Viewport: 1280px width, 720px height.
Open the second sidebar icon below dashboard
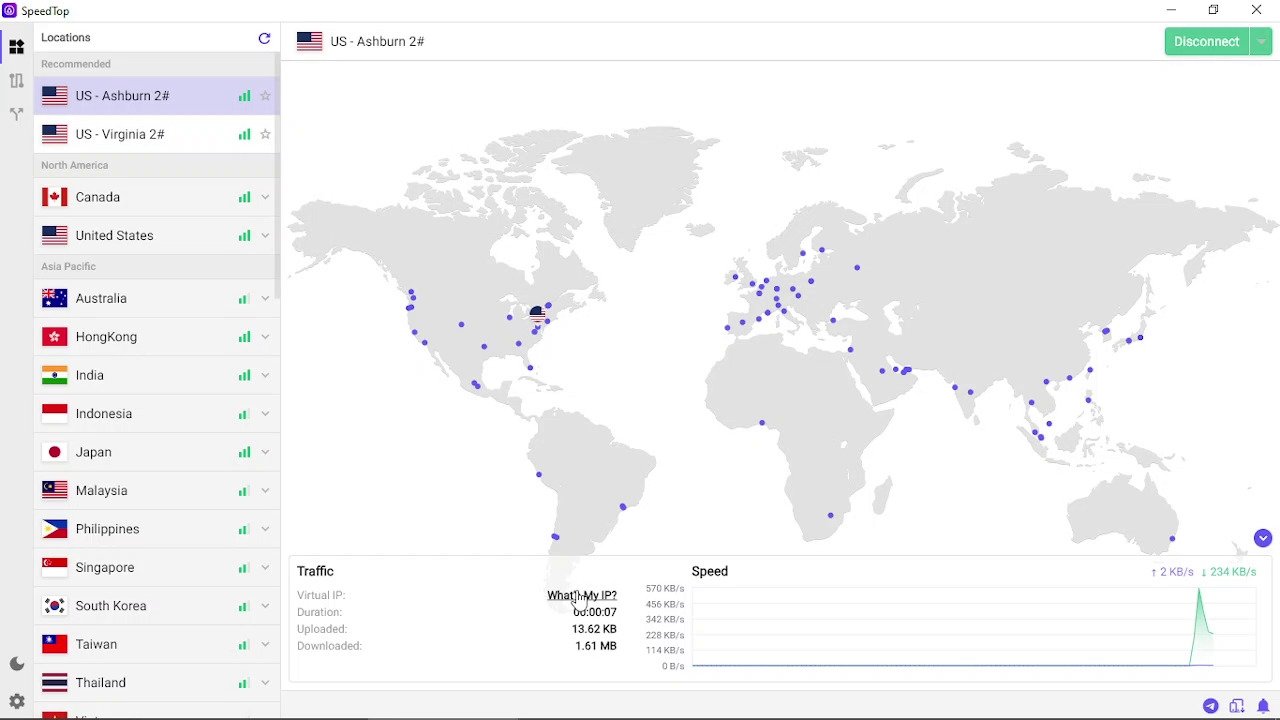16,81
